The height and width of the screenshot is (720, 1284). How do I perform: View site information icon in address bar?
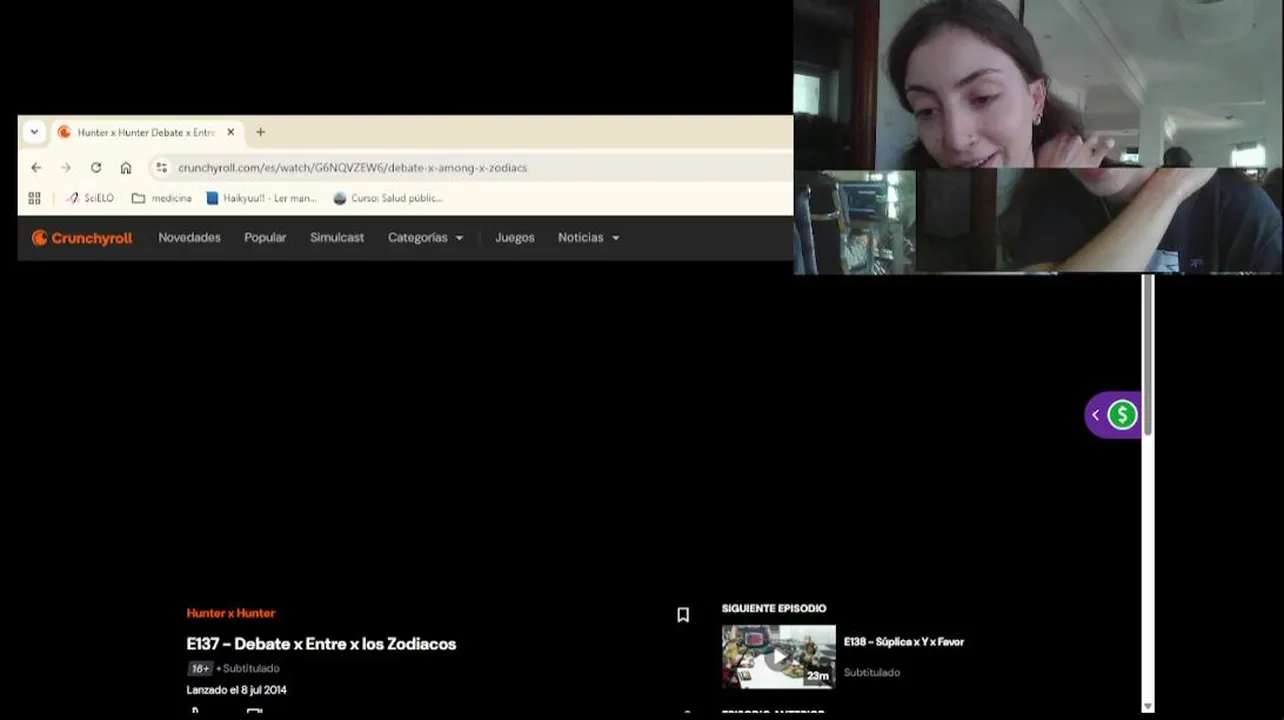(161, 168)
